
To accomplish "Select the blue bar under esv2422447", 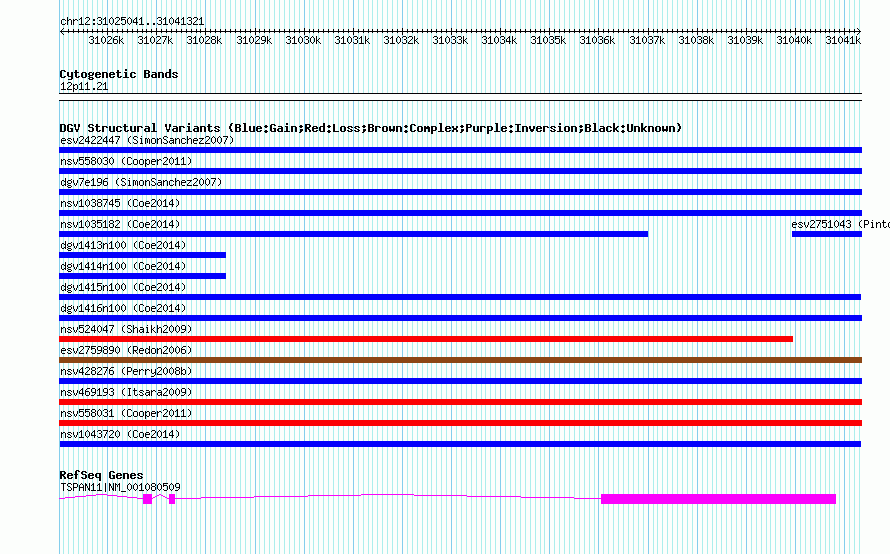I will (460, 150).
